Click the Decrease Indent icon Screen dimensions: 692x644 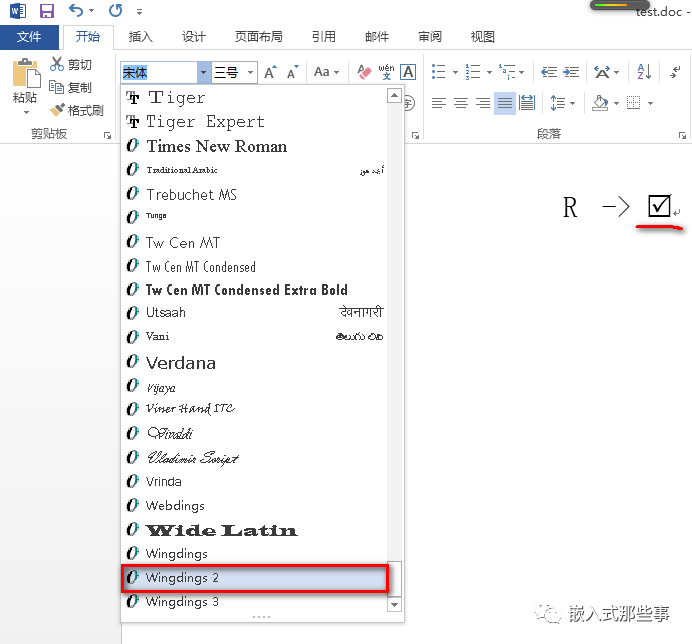[x=549, y=72]
